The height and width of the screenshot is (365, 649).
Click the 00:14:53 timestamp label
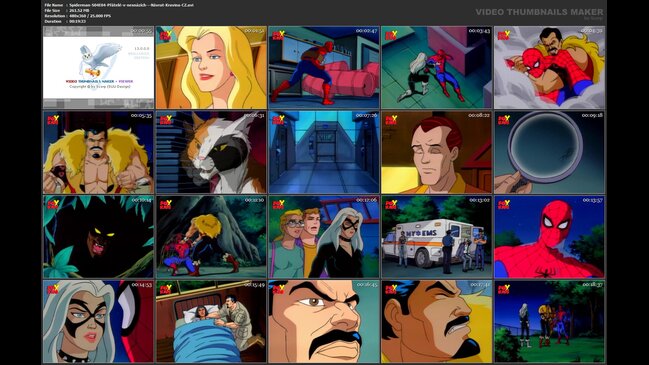[141, 285]
